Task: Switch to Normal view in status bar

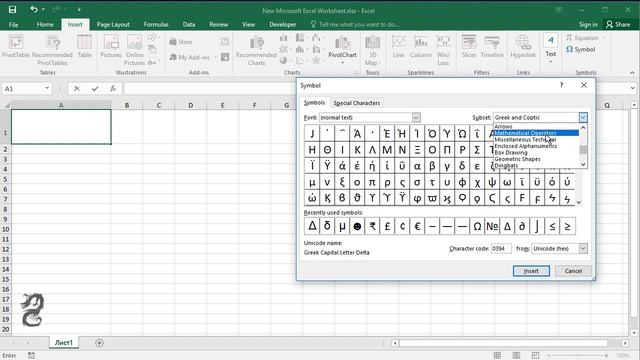Action: pyautogui.click(x=497, y=356)
